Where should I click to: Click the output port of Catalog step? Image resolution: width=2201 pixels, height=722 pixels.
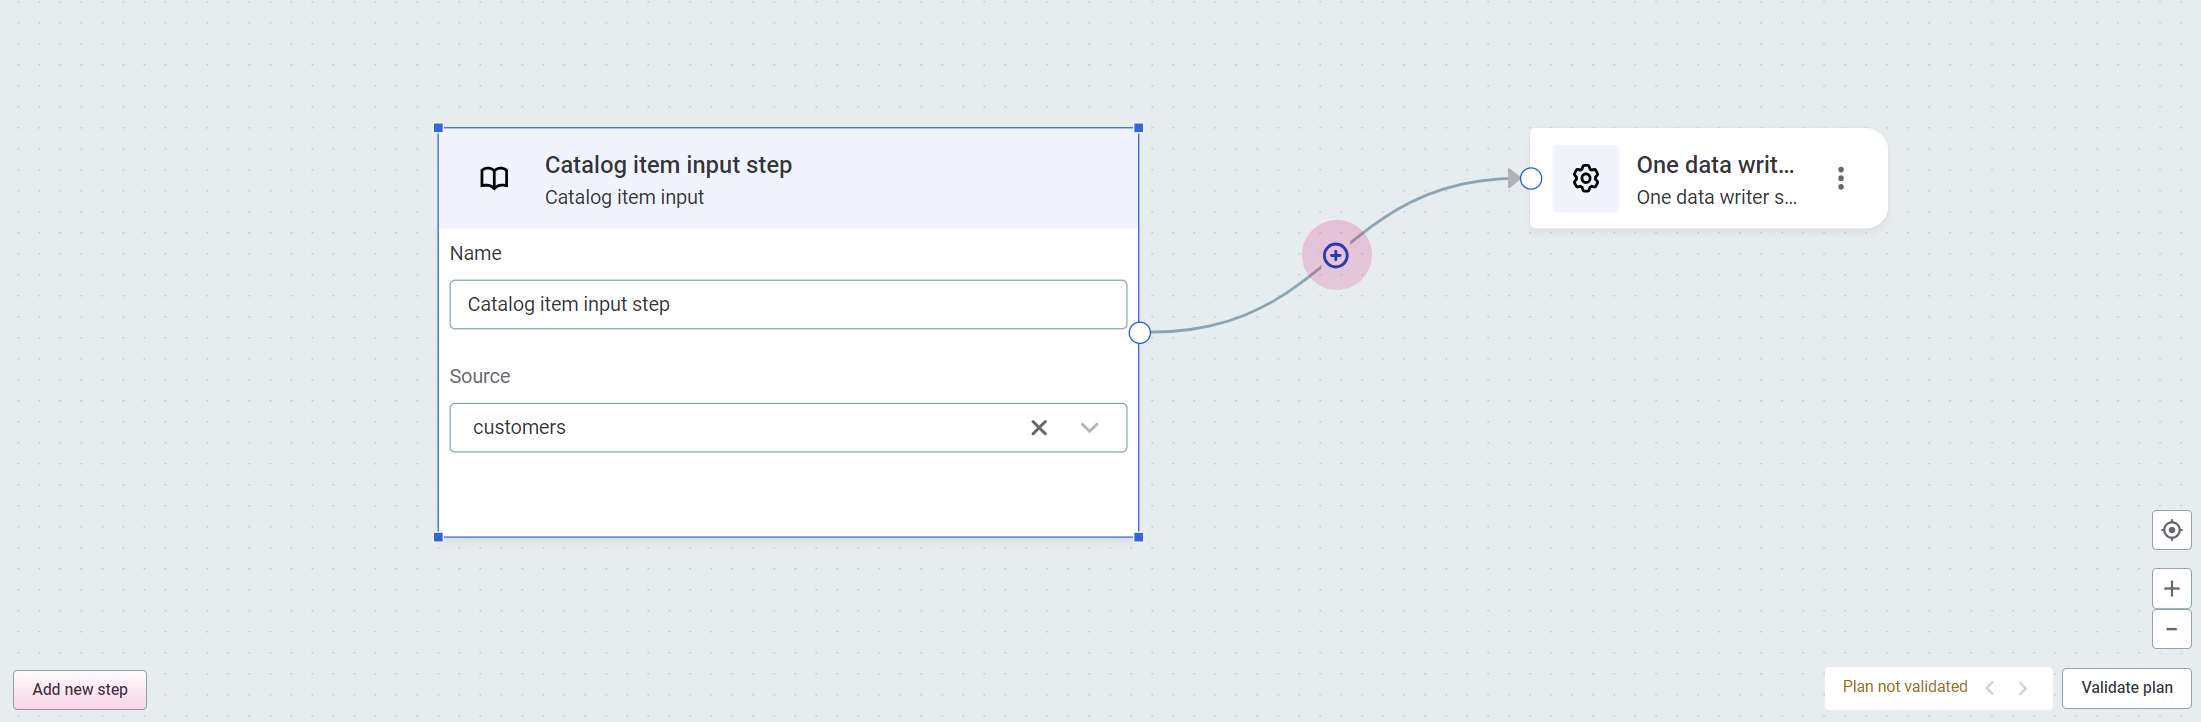click(1139, 333)
